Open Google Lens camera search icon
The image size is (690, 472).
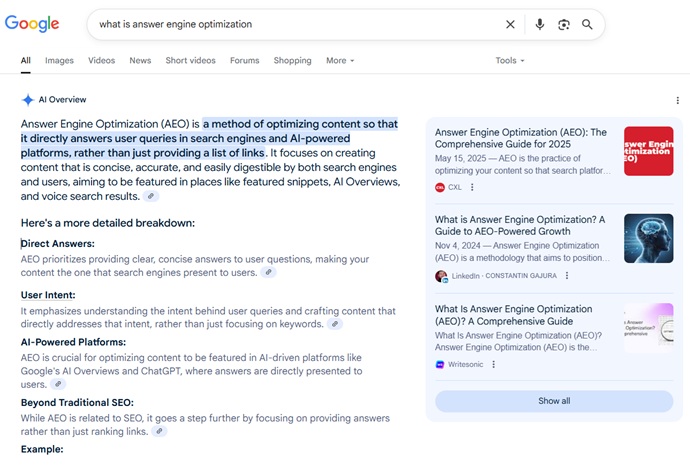(564, 25)
